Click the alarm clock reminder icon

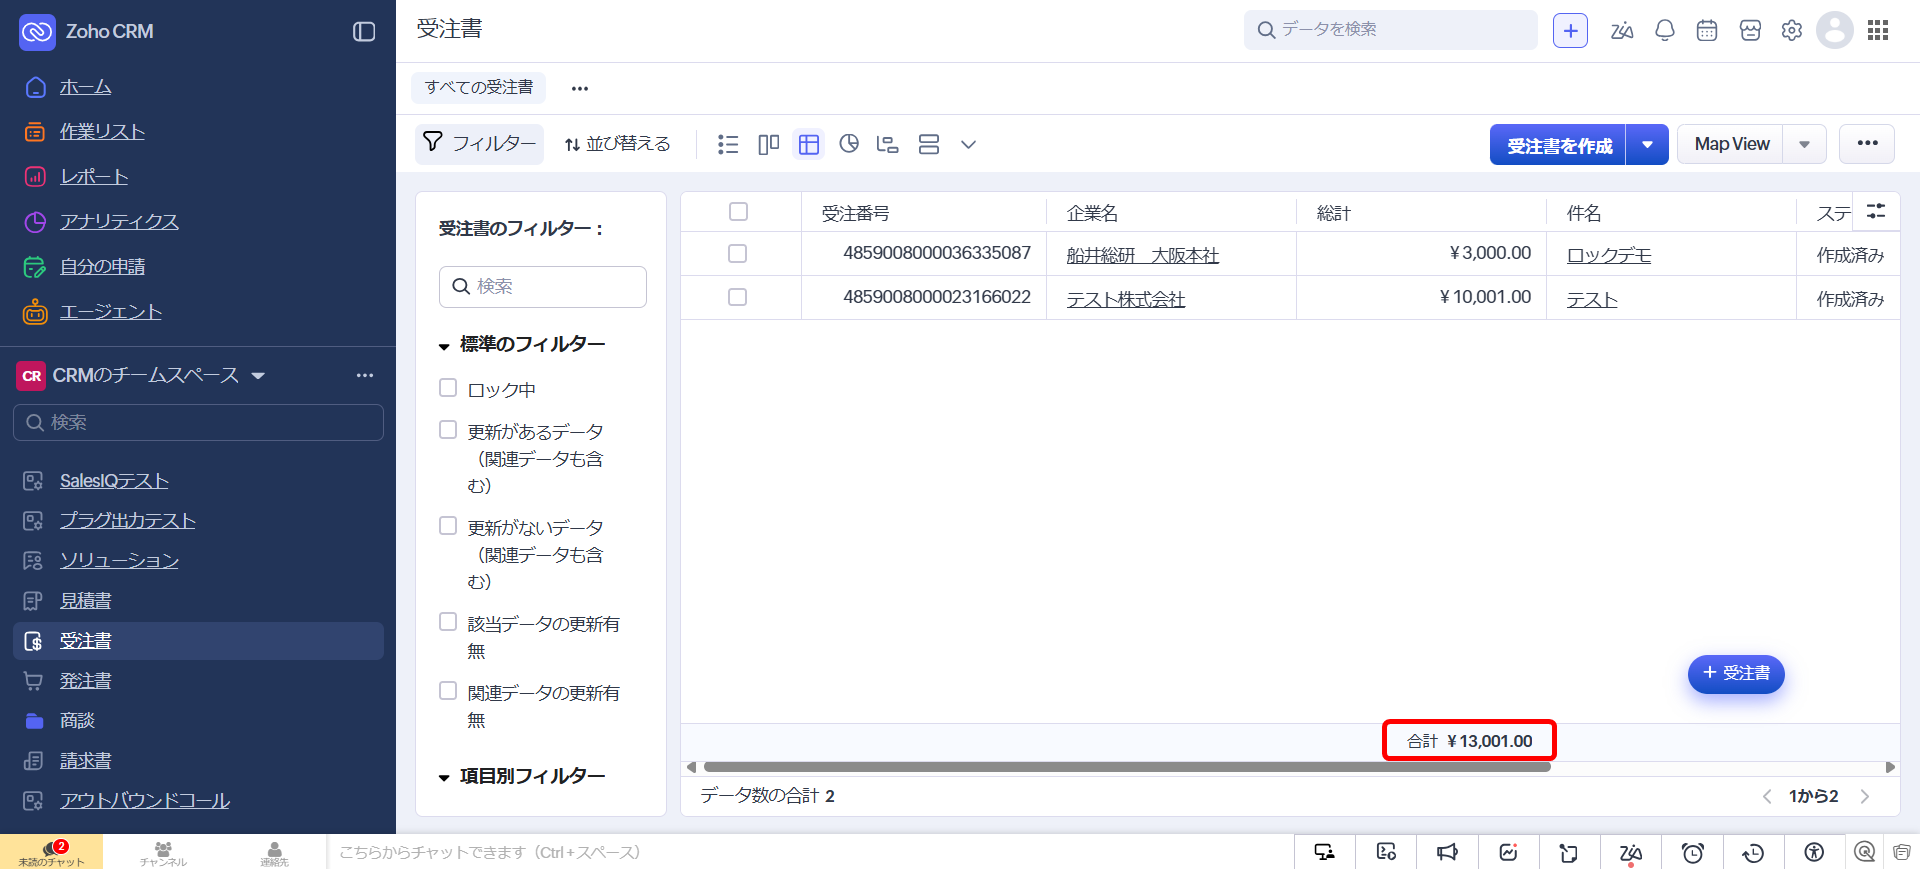(x=1692, y=852)
